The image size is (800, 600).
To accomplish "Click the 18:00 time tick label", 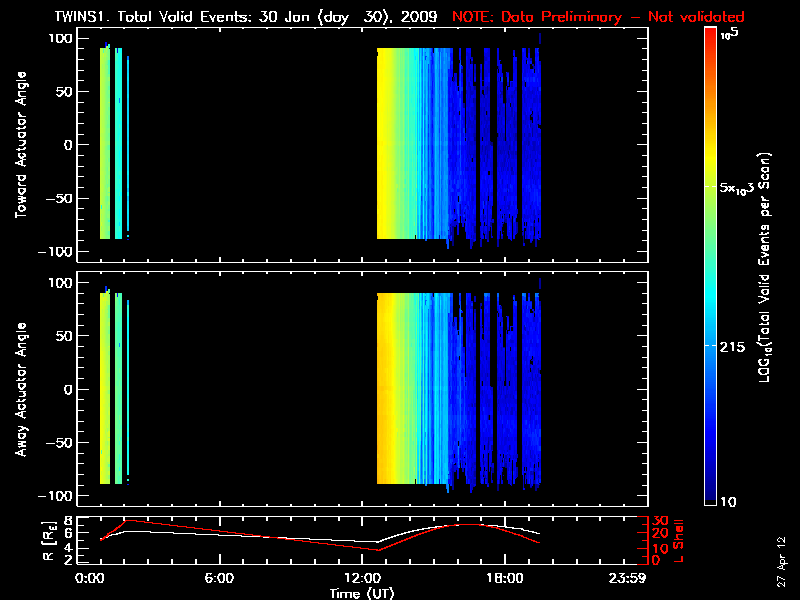I will [504, 578].
